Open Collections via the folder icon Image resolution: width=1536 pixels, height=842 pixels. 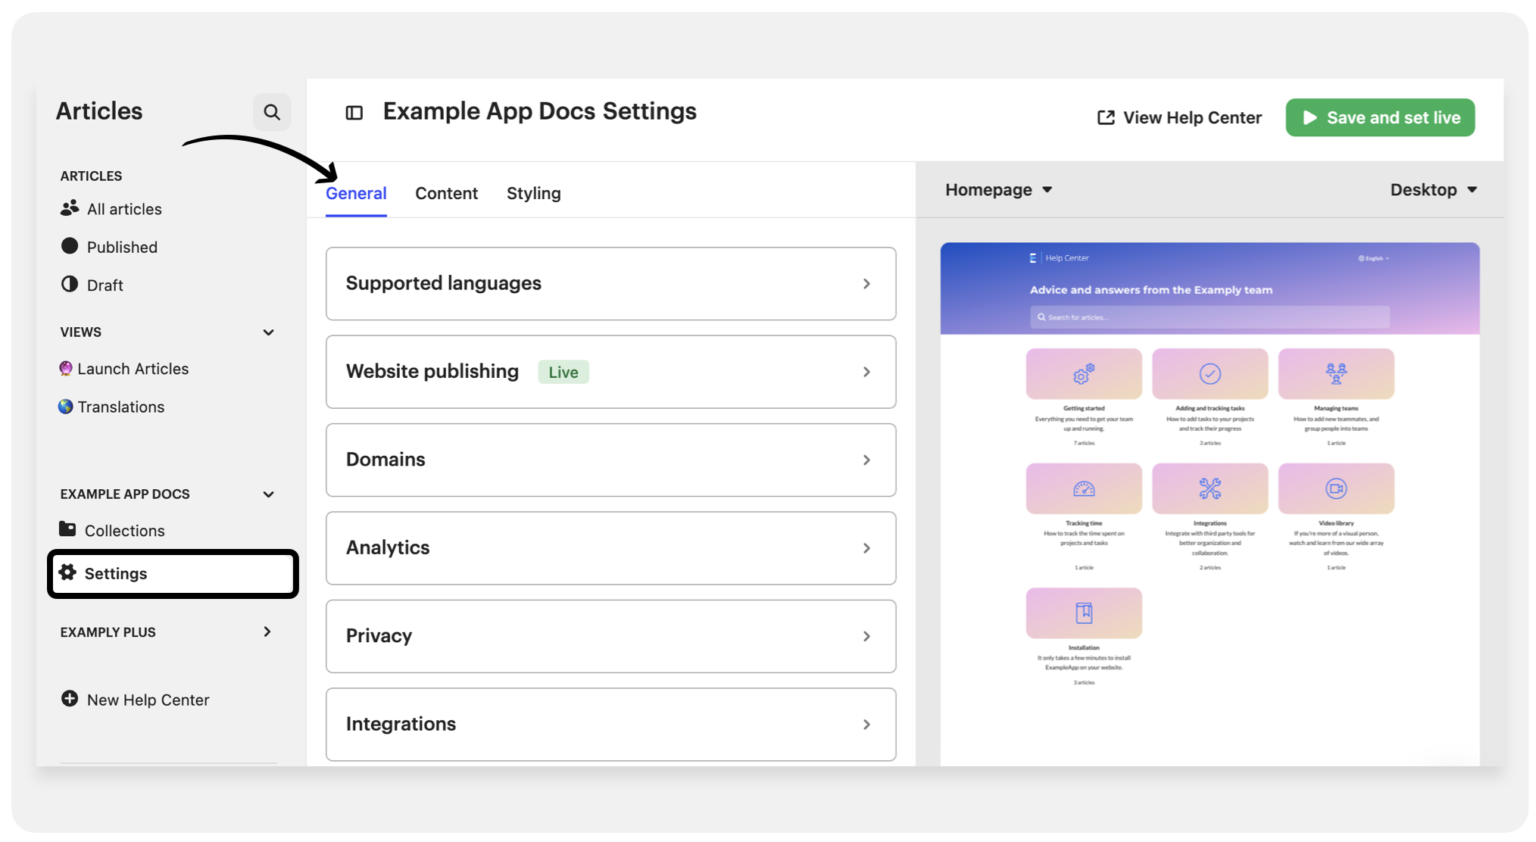66,530
